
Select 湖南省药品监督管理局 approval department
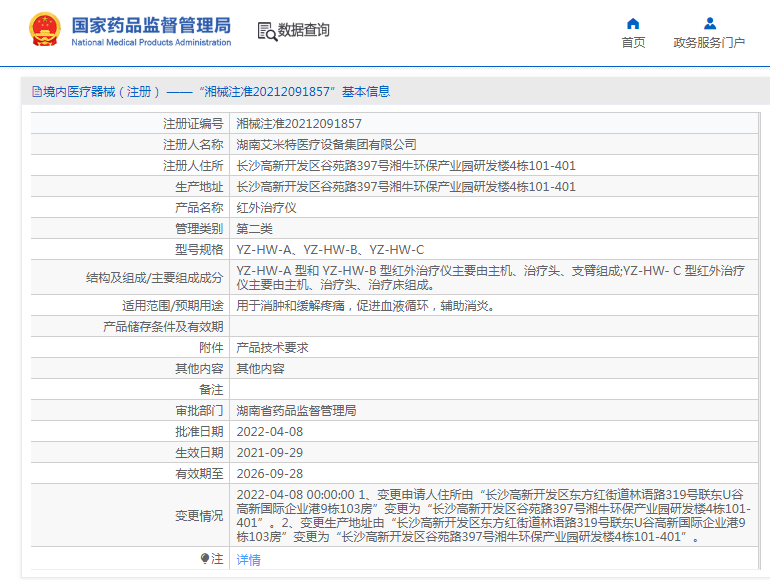(297, 411)
